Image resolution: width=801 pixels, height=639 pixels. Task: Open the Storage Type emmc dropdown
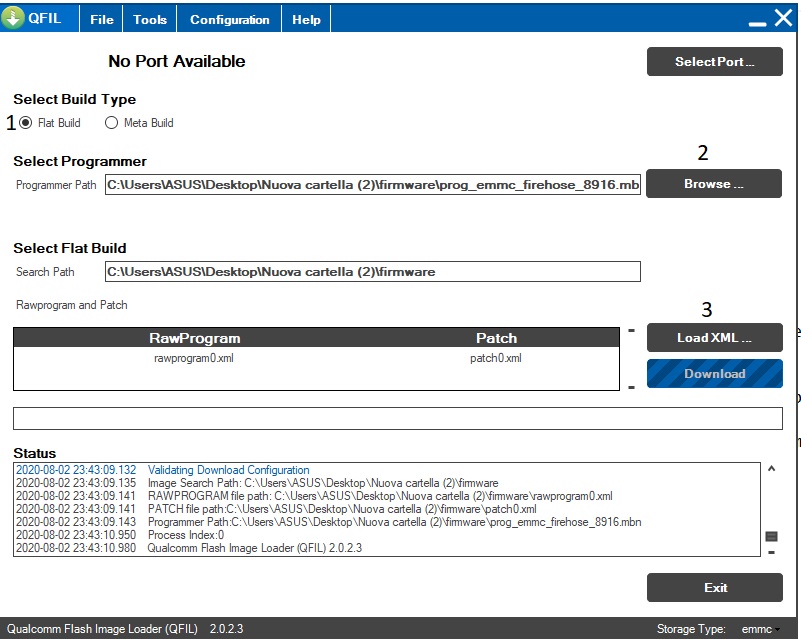pos(761,629)
